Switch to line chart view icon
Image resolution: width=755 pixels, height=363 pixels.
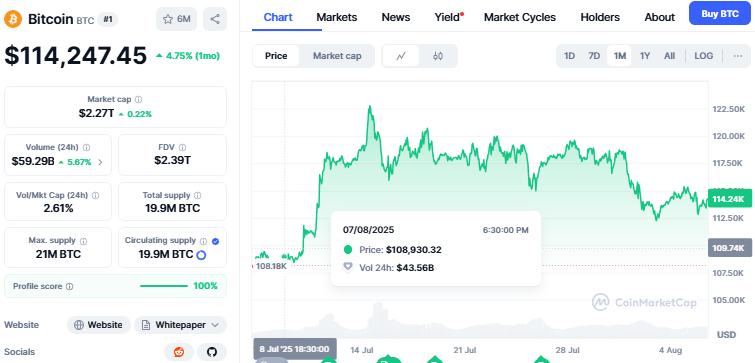[401, 56]
